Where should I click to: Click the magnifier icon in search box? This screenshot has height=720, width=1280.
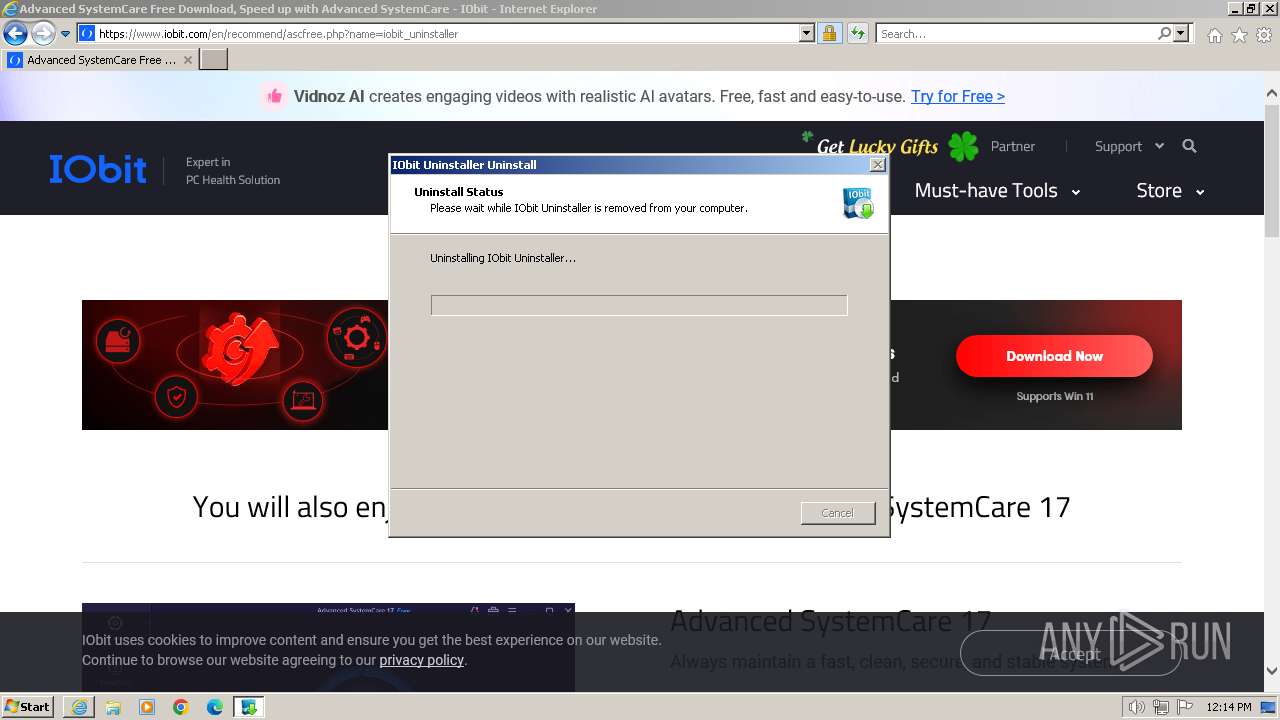coord(1164,34)
